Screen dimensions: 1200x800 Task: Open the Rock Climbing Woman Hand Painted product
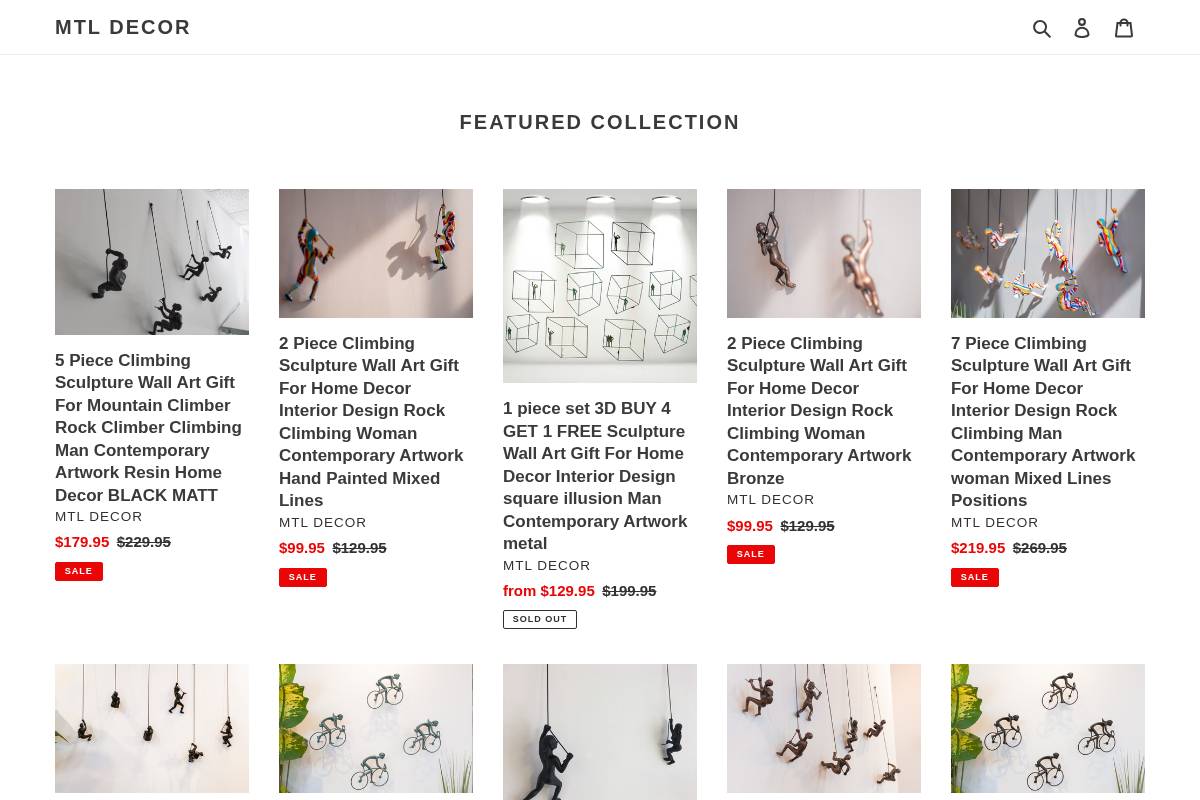(371, 421)
